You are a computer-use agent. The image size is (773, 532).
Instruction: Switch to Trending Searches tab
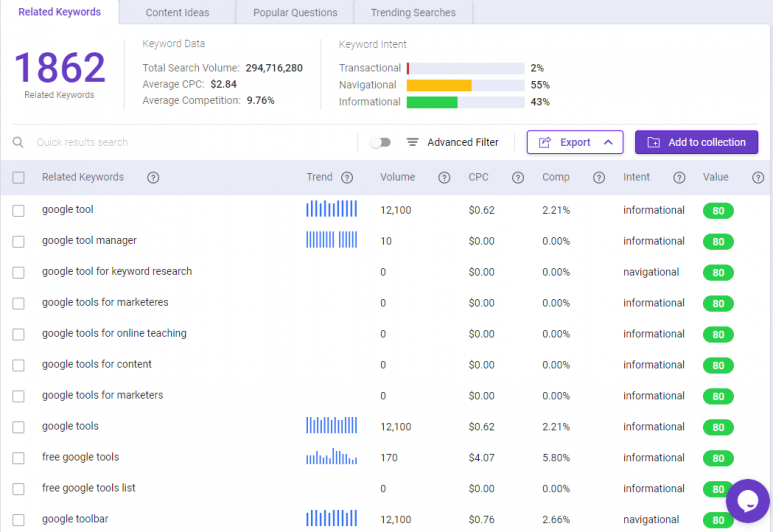click(x=413, y=12)
